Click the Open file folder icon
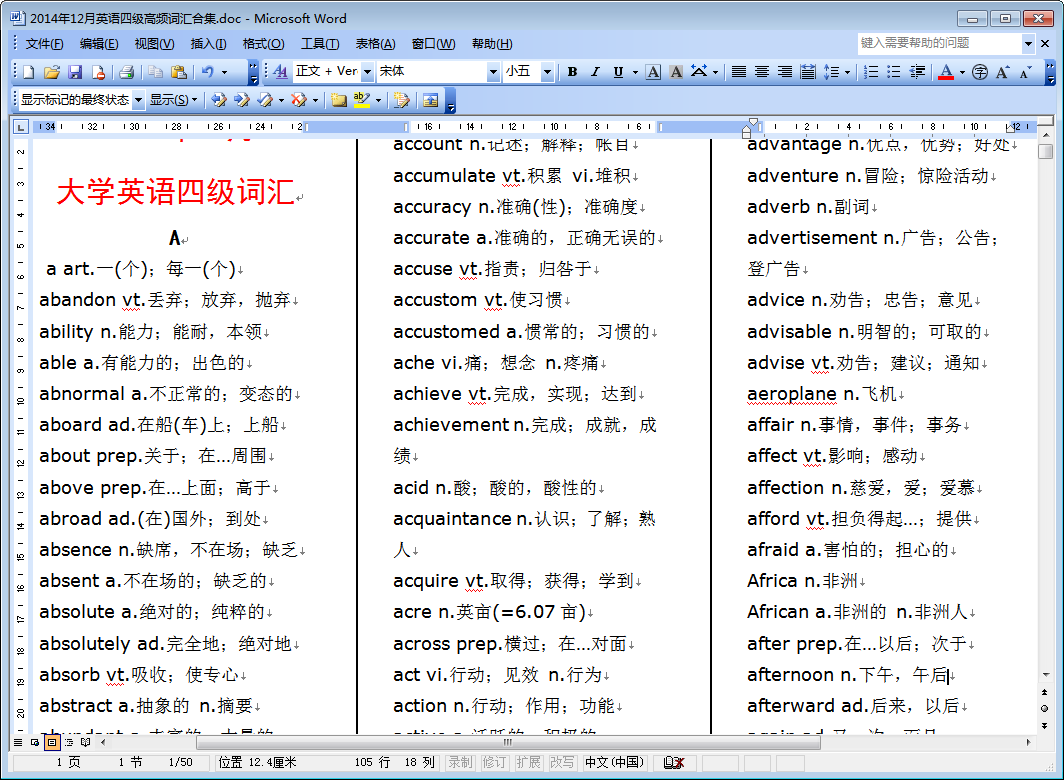This screenshot has height=780, width=1064. 52,72
